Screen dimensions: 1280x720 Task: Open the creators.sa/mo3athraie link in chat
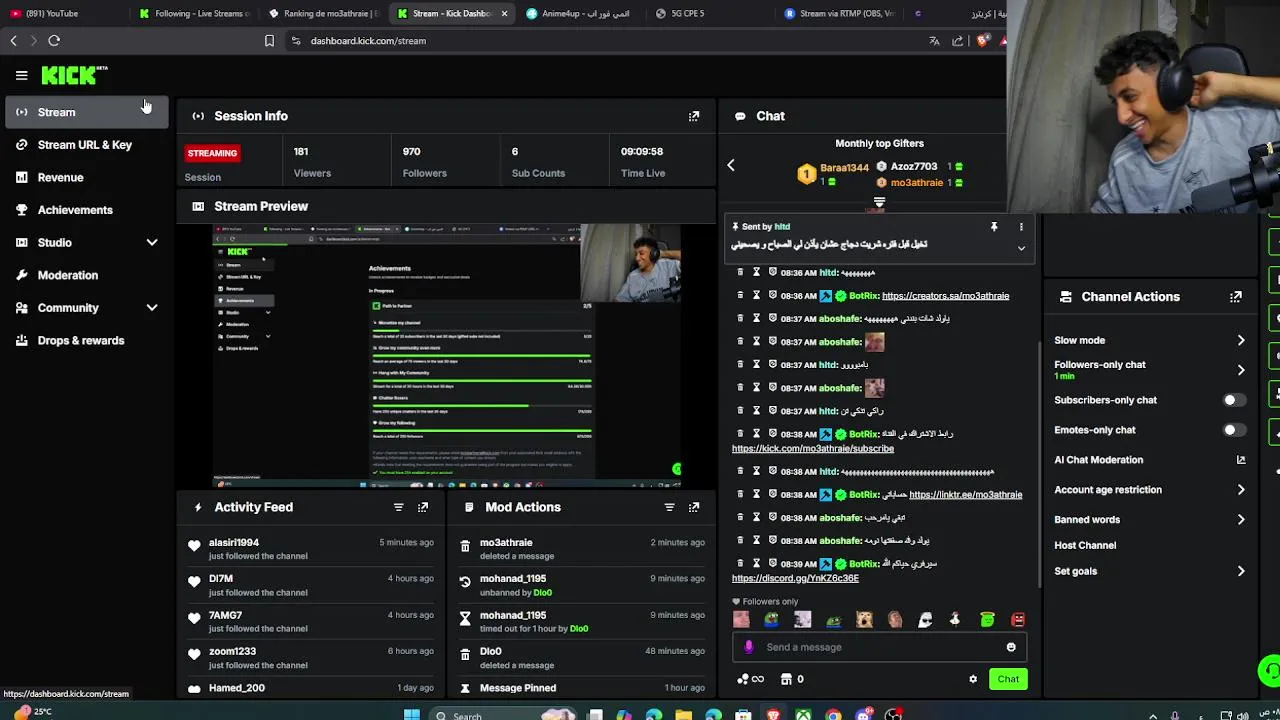pos(945,296)
